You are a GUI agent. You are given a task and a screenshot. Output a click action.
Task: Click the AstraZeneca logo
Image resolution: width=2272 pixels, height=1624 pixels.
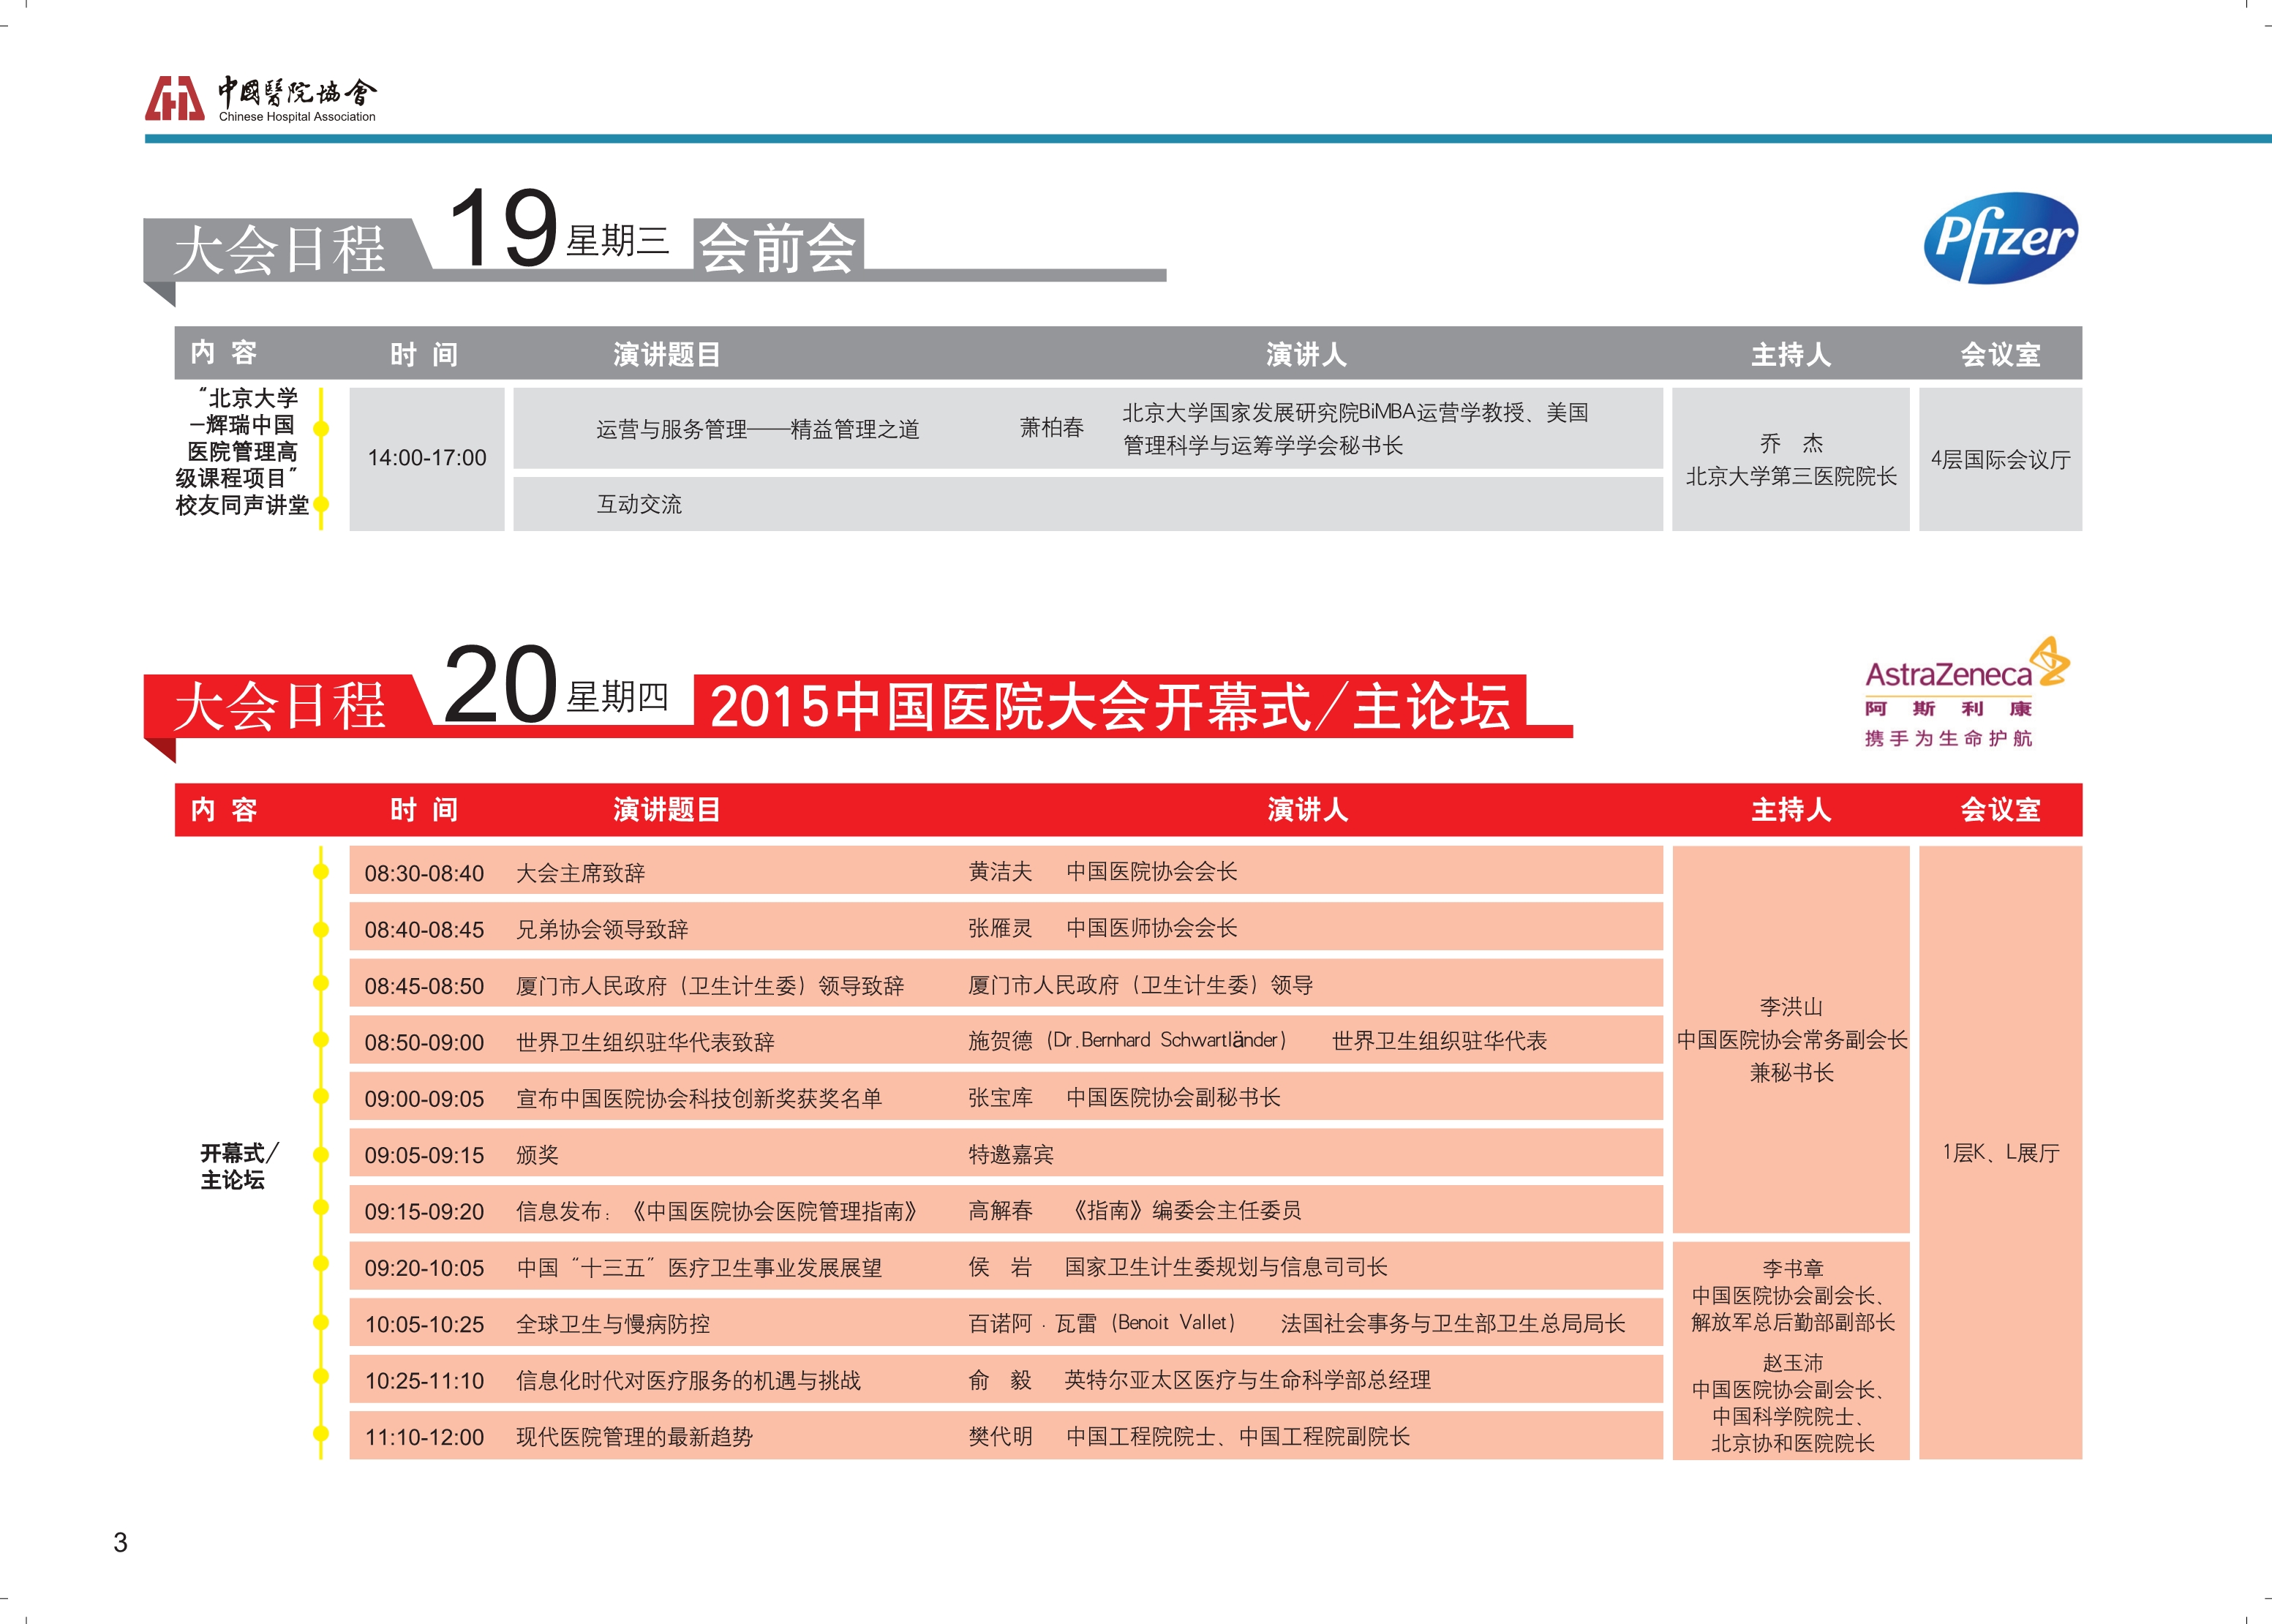point(1967,691)
